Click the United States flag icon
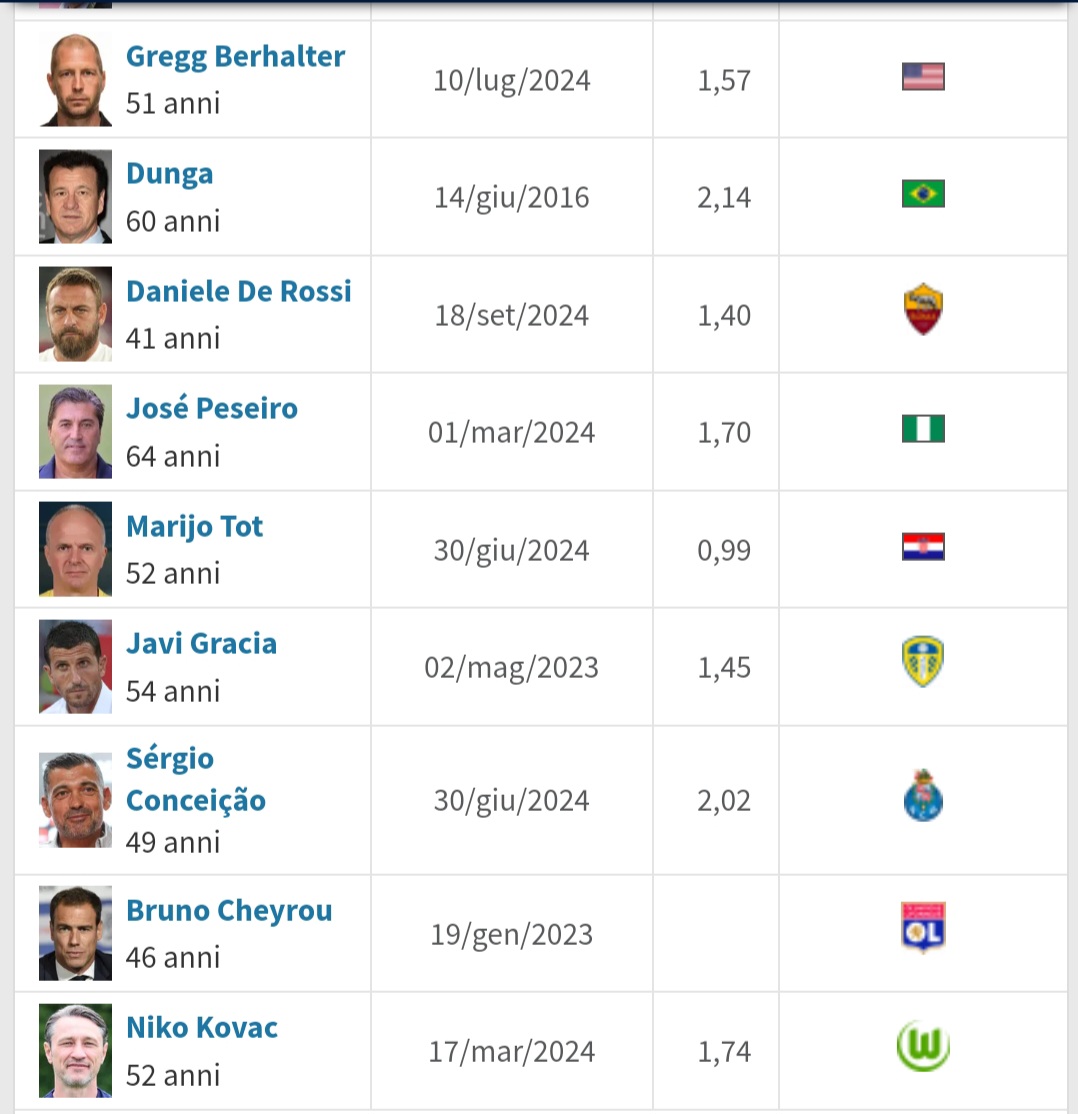The width and height of the screenshot is (1078, 1114). 922,78
